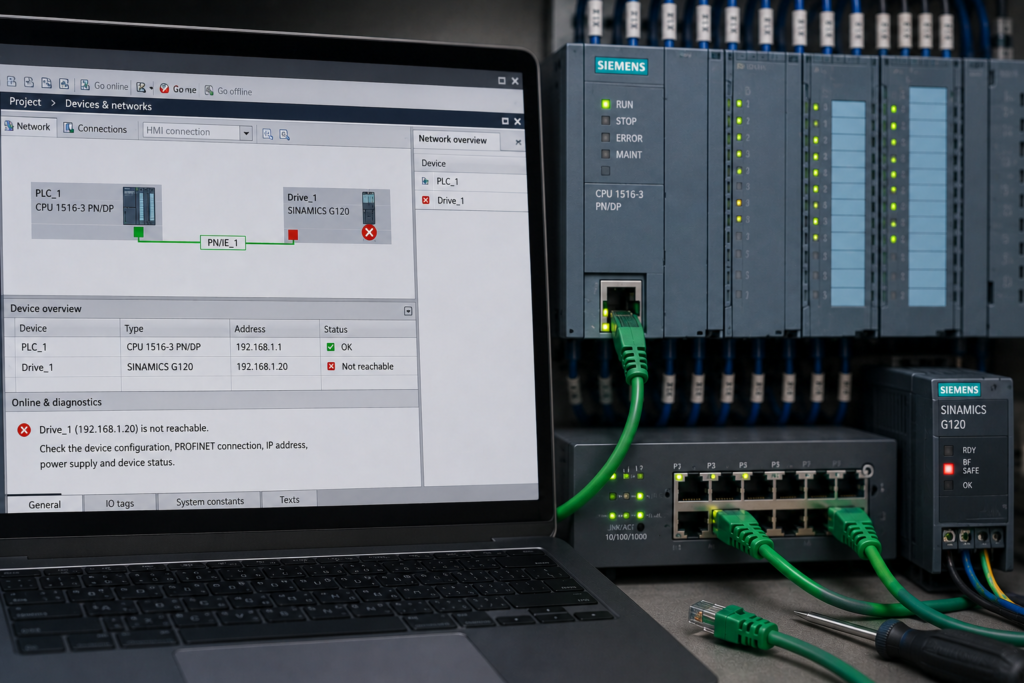This screenshot has width=1024, height=683.
Task: Click the red PROFINET port on Drive_1
Action: coord(293,234)
